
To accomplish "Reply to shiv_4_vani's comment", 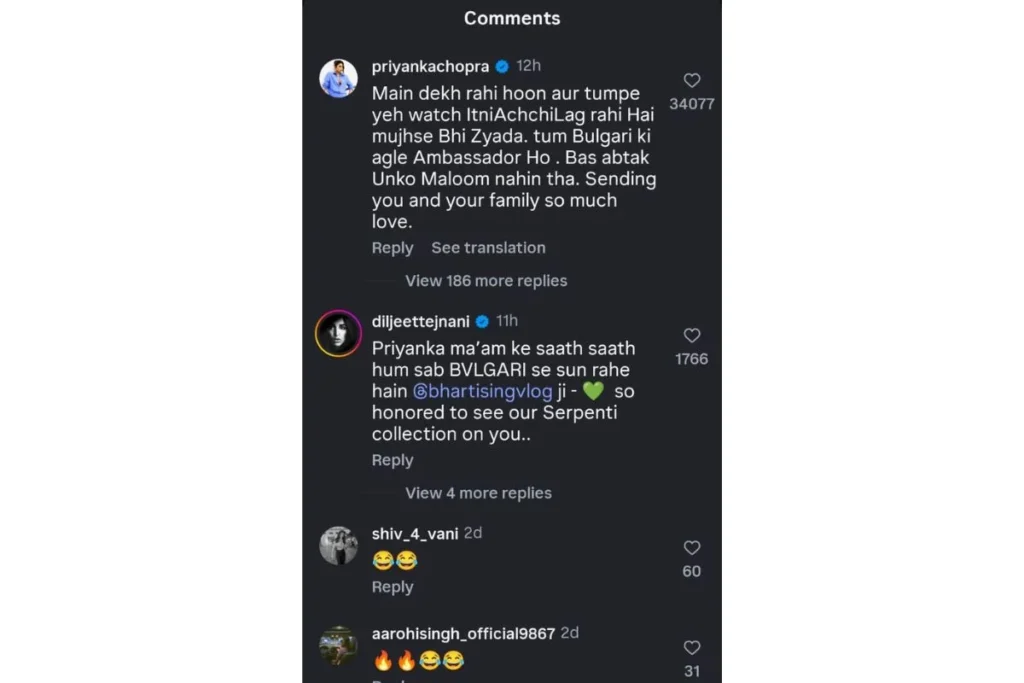I will coord(392,587).
